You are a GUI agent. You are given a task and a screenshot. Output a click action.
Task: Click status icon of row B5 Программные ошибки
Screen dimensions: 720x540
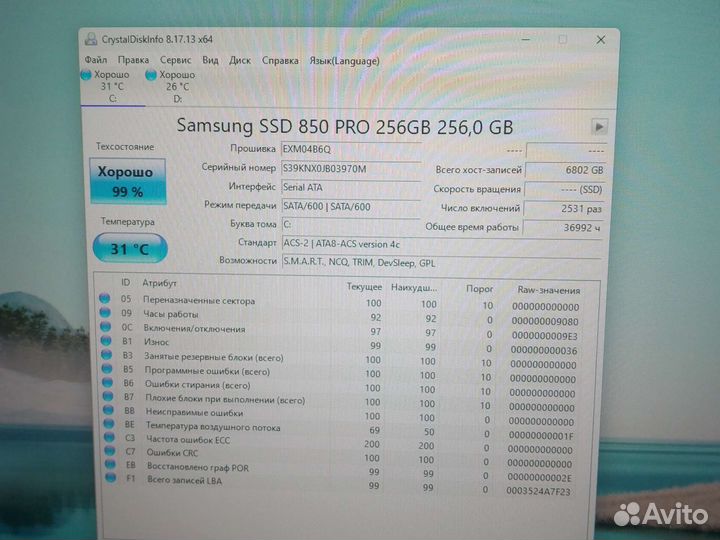click(x=107, y=368)
